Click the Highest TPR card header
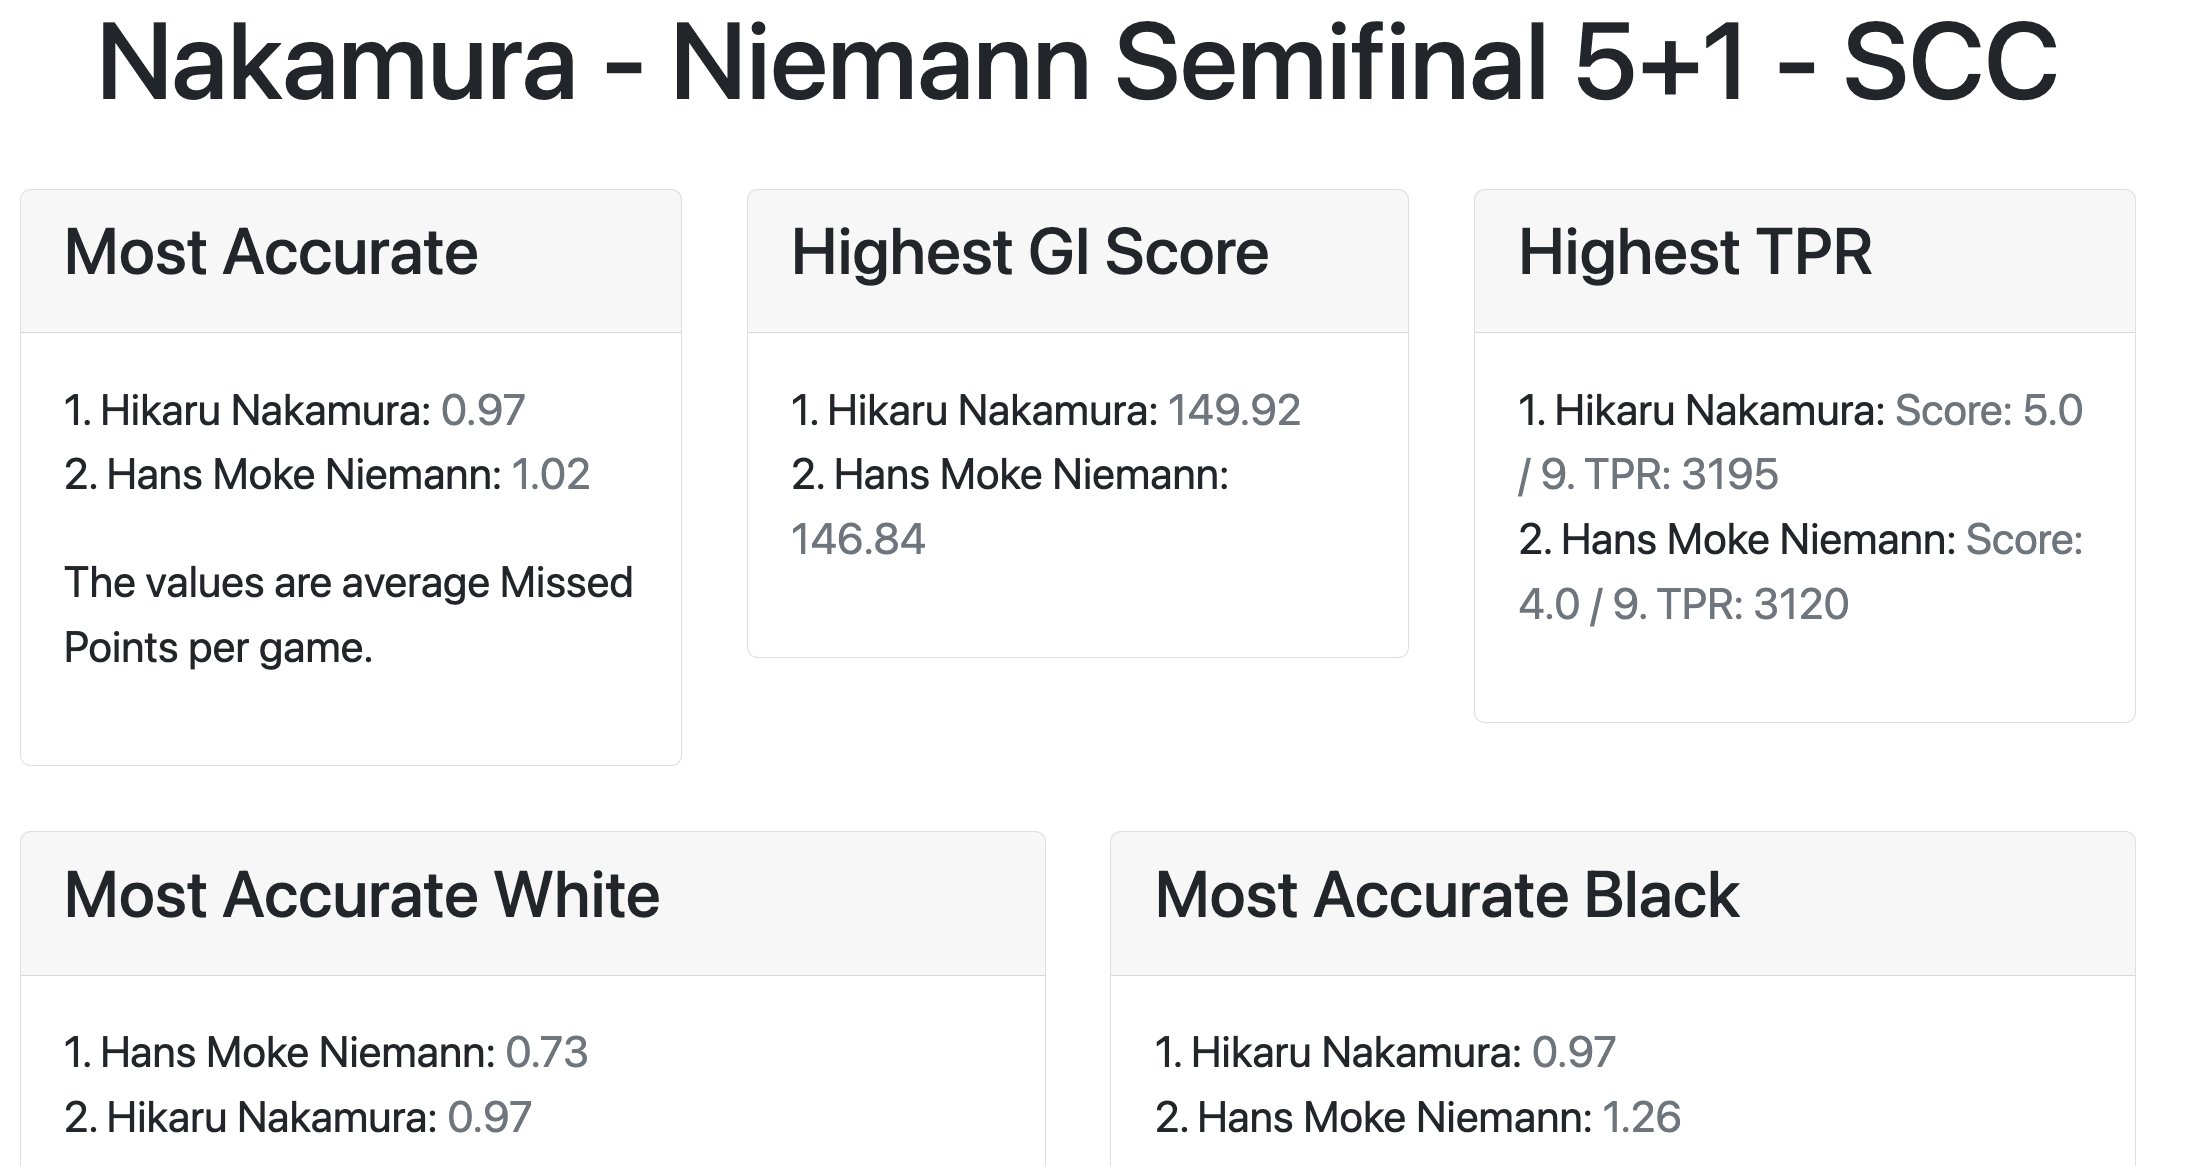Screen dimensions: 2186x1166 (x=1694, y=252)
